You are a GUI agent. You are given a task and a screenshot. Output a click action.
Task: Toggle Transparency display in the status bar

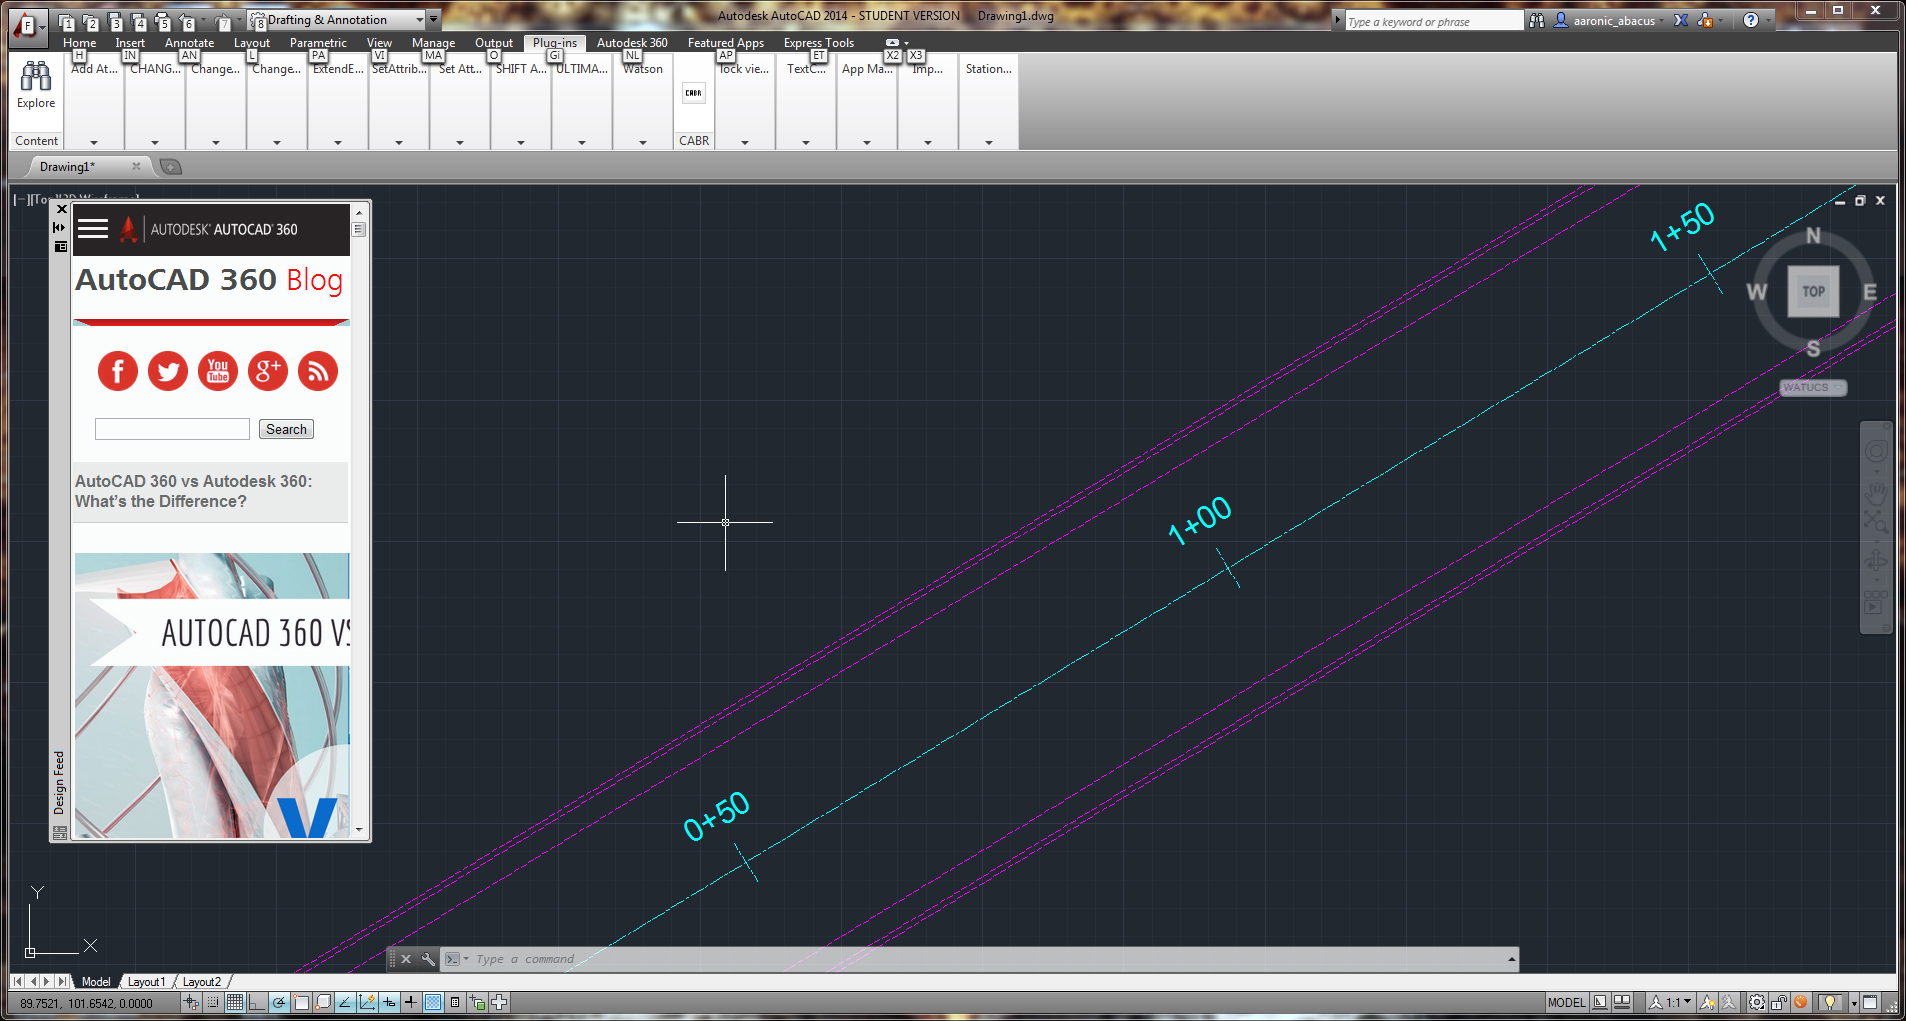point(433,1002)
